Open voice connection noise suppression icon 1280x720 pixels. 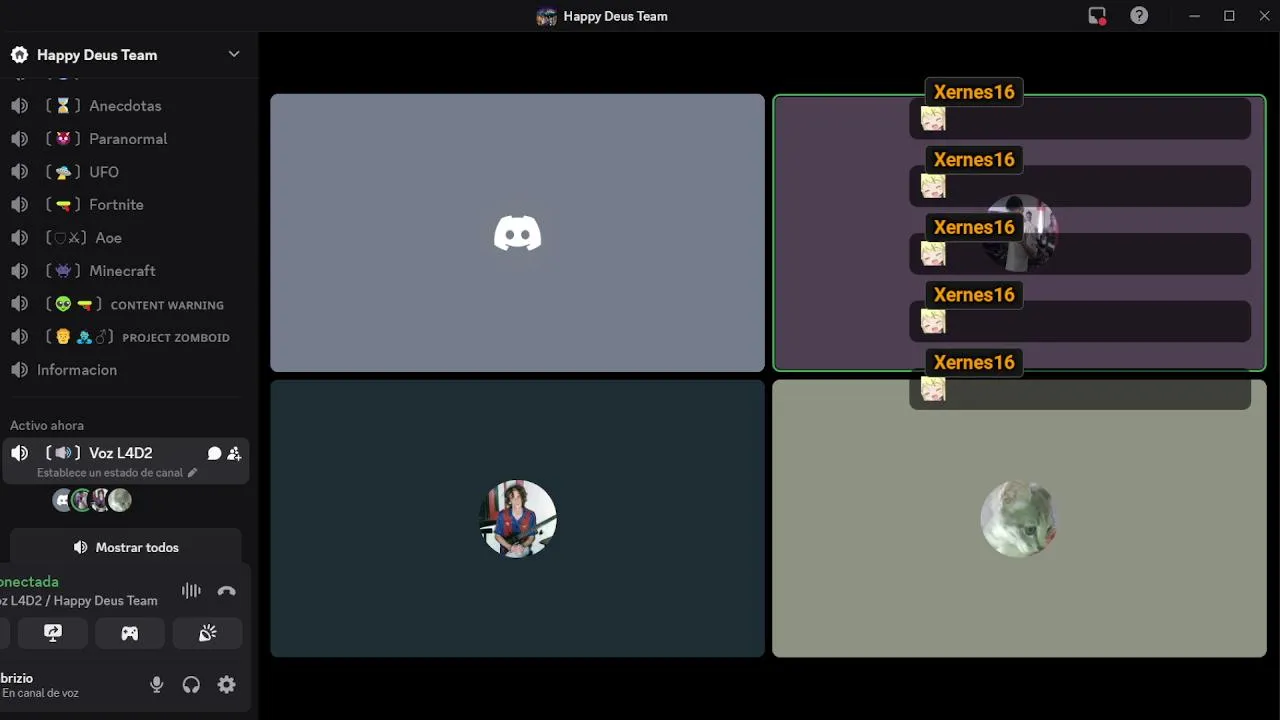pyautogui.click(x=191, y=591)
